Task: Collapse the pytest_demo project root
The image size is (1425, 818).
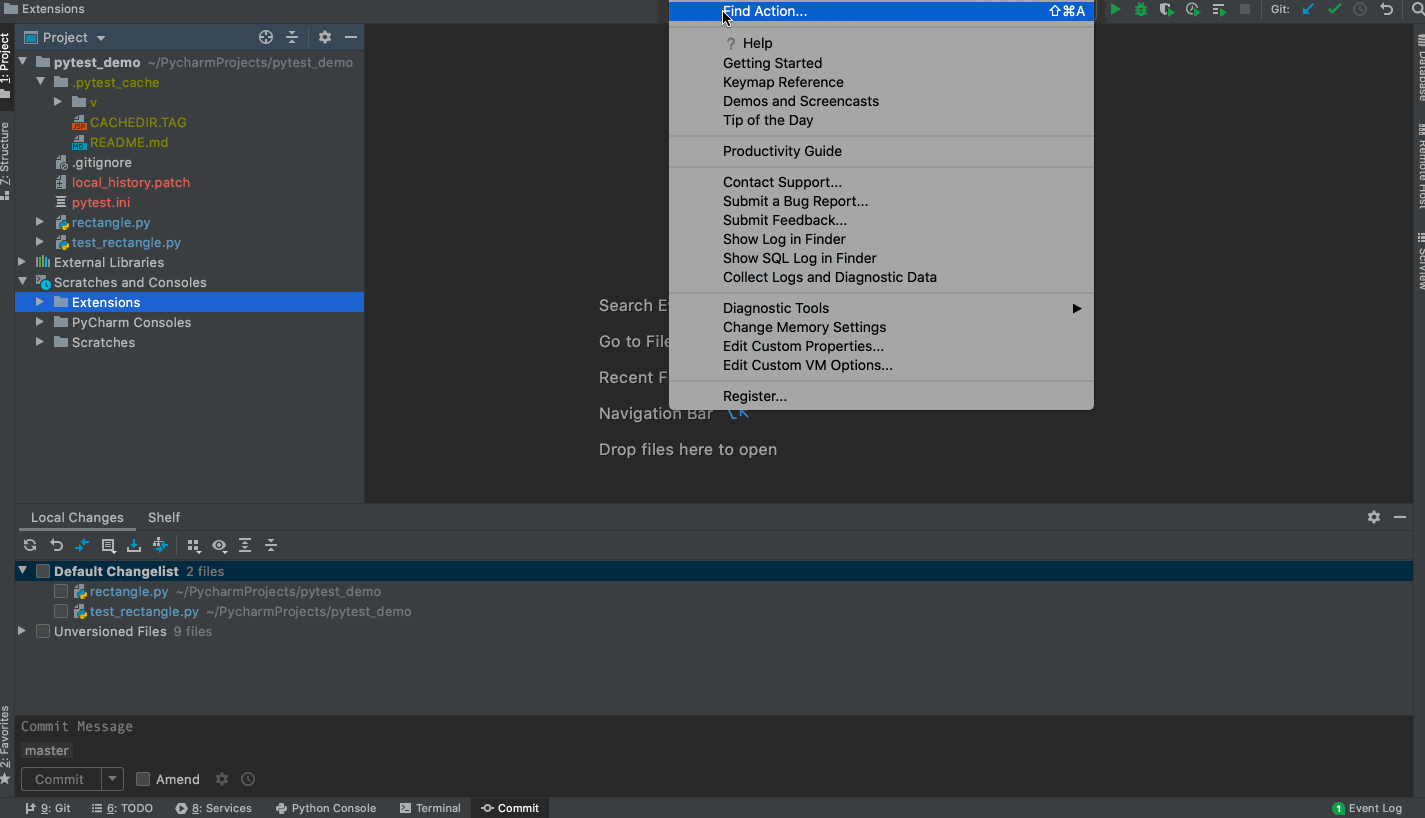Action: pos(23,62)
